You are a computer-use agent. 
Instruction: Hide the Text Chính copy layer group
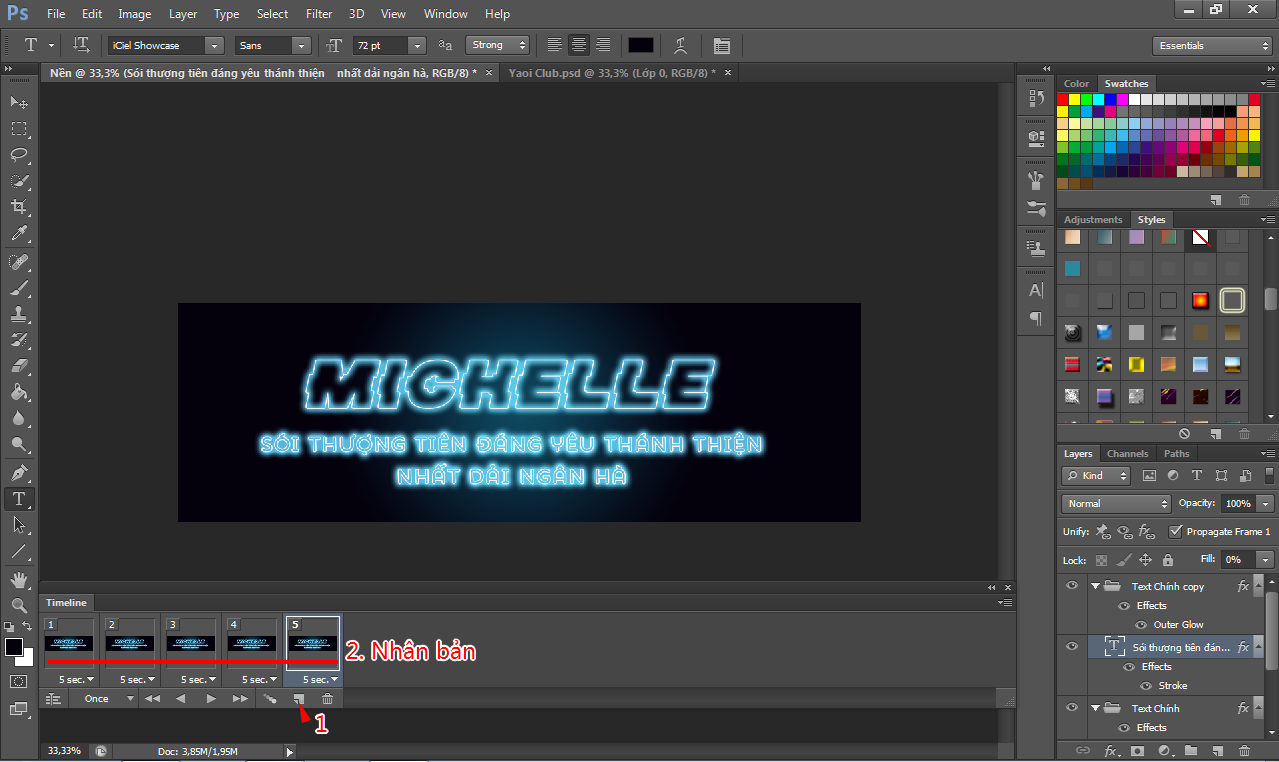pos(1072,586)
